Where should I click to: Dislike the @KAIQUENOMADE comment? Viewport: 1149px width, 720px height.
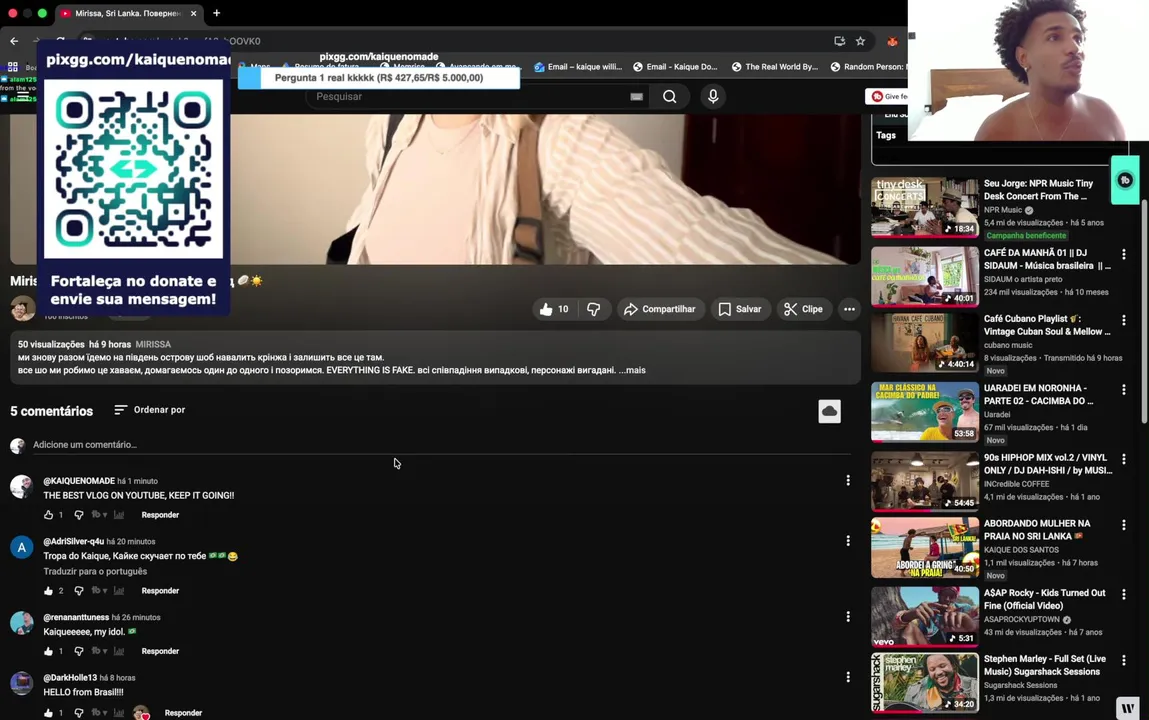click(x=79, y=515)
